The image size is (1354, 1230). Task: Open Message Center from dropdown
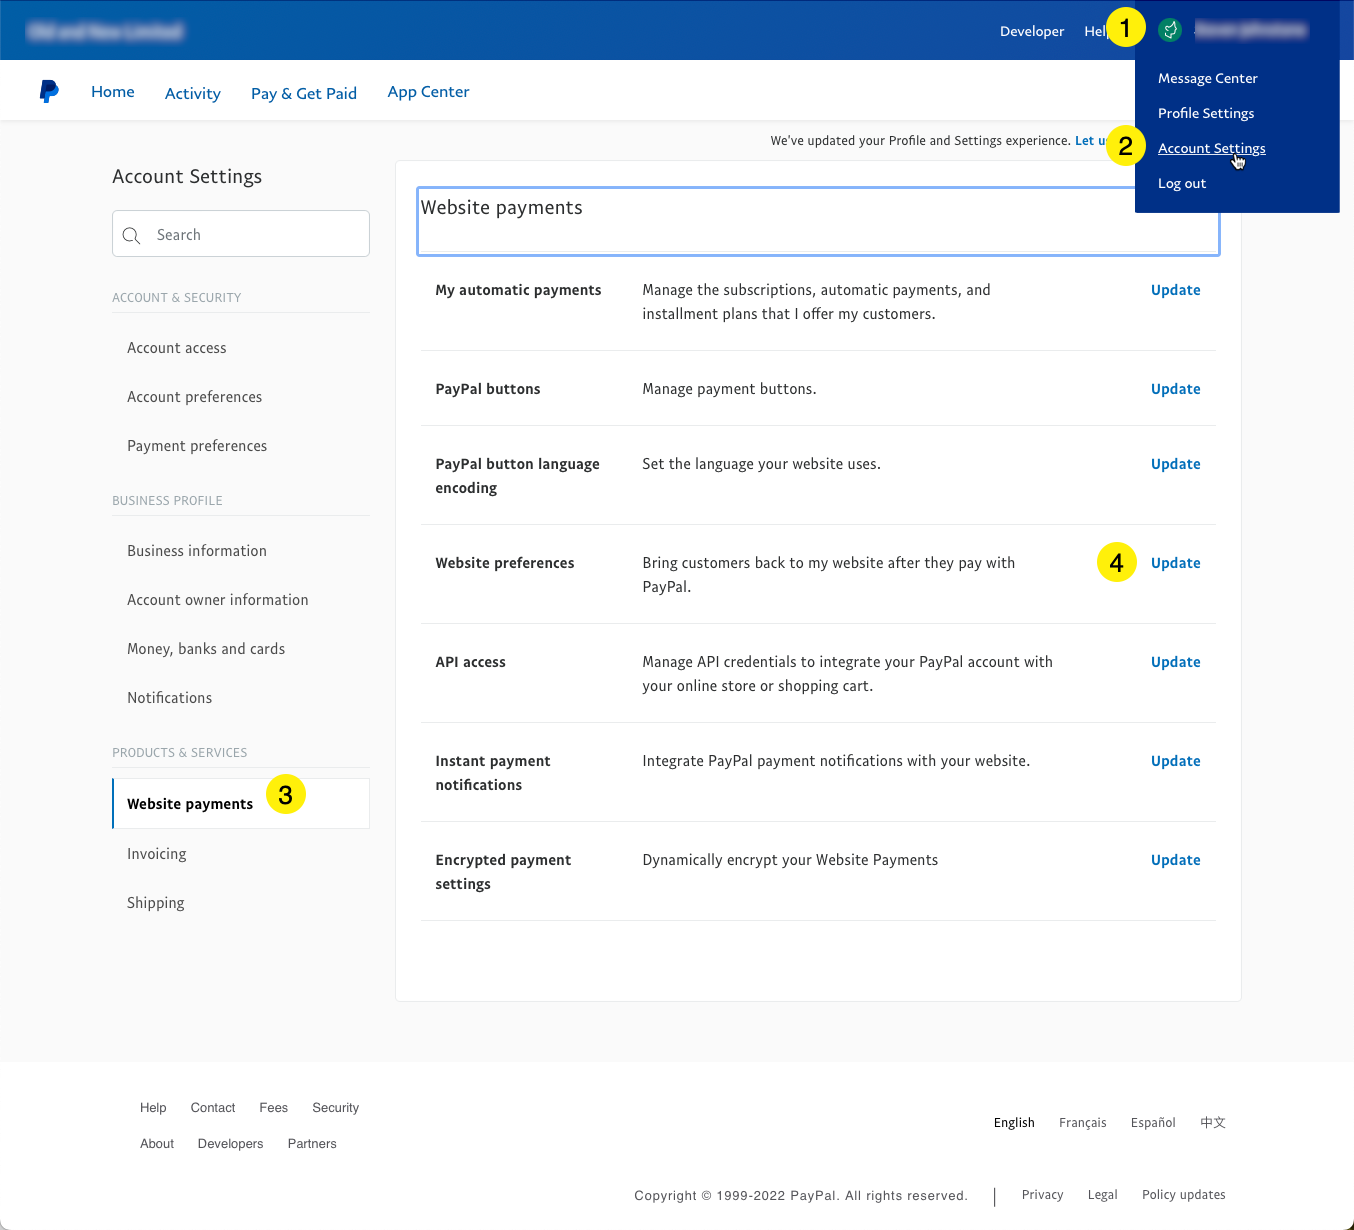click(x=1208, y=78)
